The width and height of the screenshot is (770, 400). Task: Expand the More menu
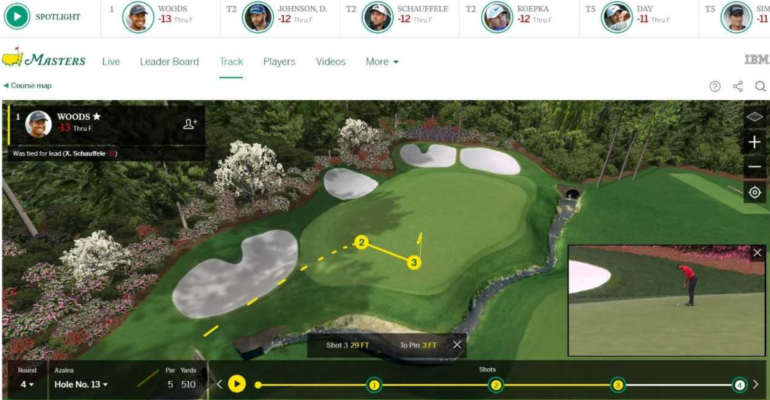tap(382, 62)
